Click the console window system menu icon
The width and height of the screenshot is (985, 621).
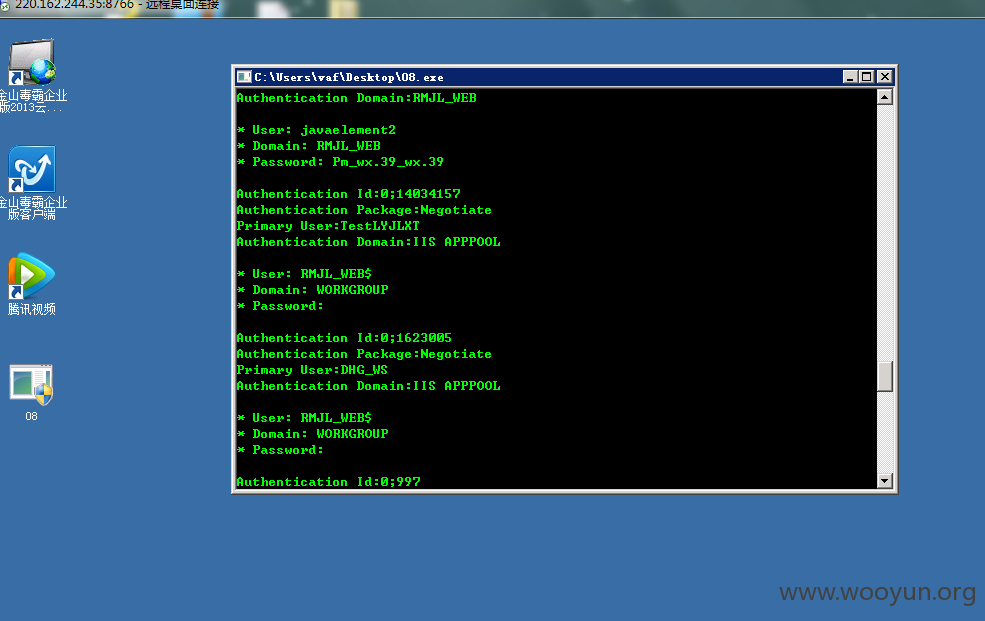tap(244, 77)
